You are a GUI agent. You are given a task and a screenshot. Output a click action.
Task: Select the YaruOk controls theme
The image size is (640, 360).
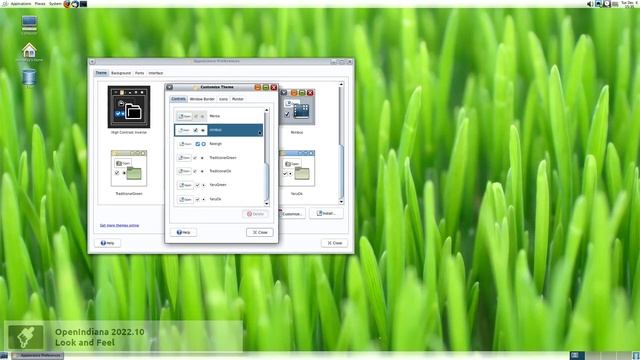(219, 199)
